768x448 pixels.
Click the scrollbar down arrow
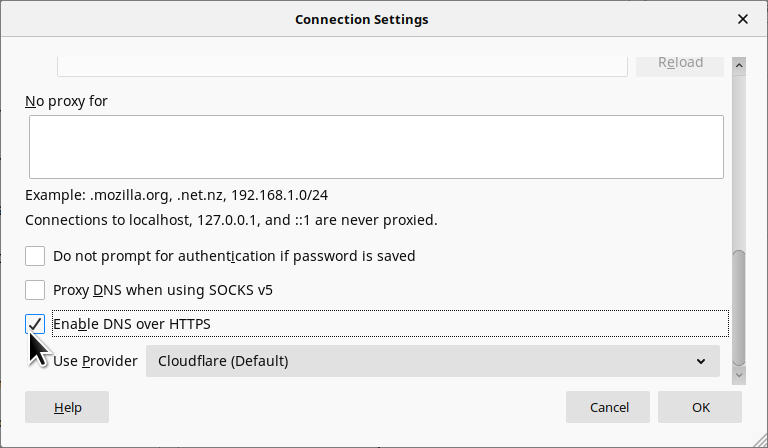tap(740, 374)
